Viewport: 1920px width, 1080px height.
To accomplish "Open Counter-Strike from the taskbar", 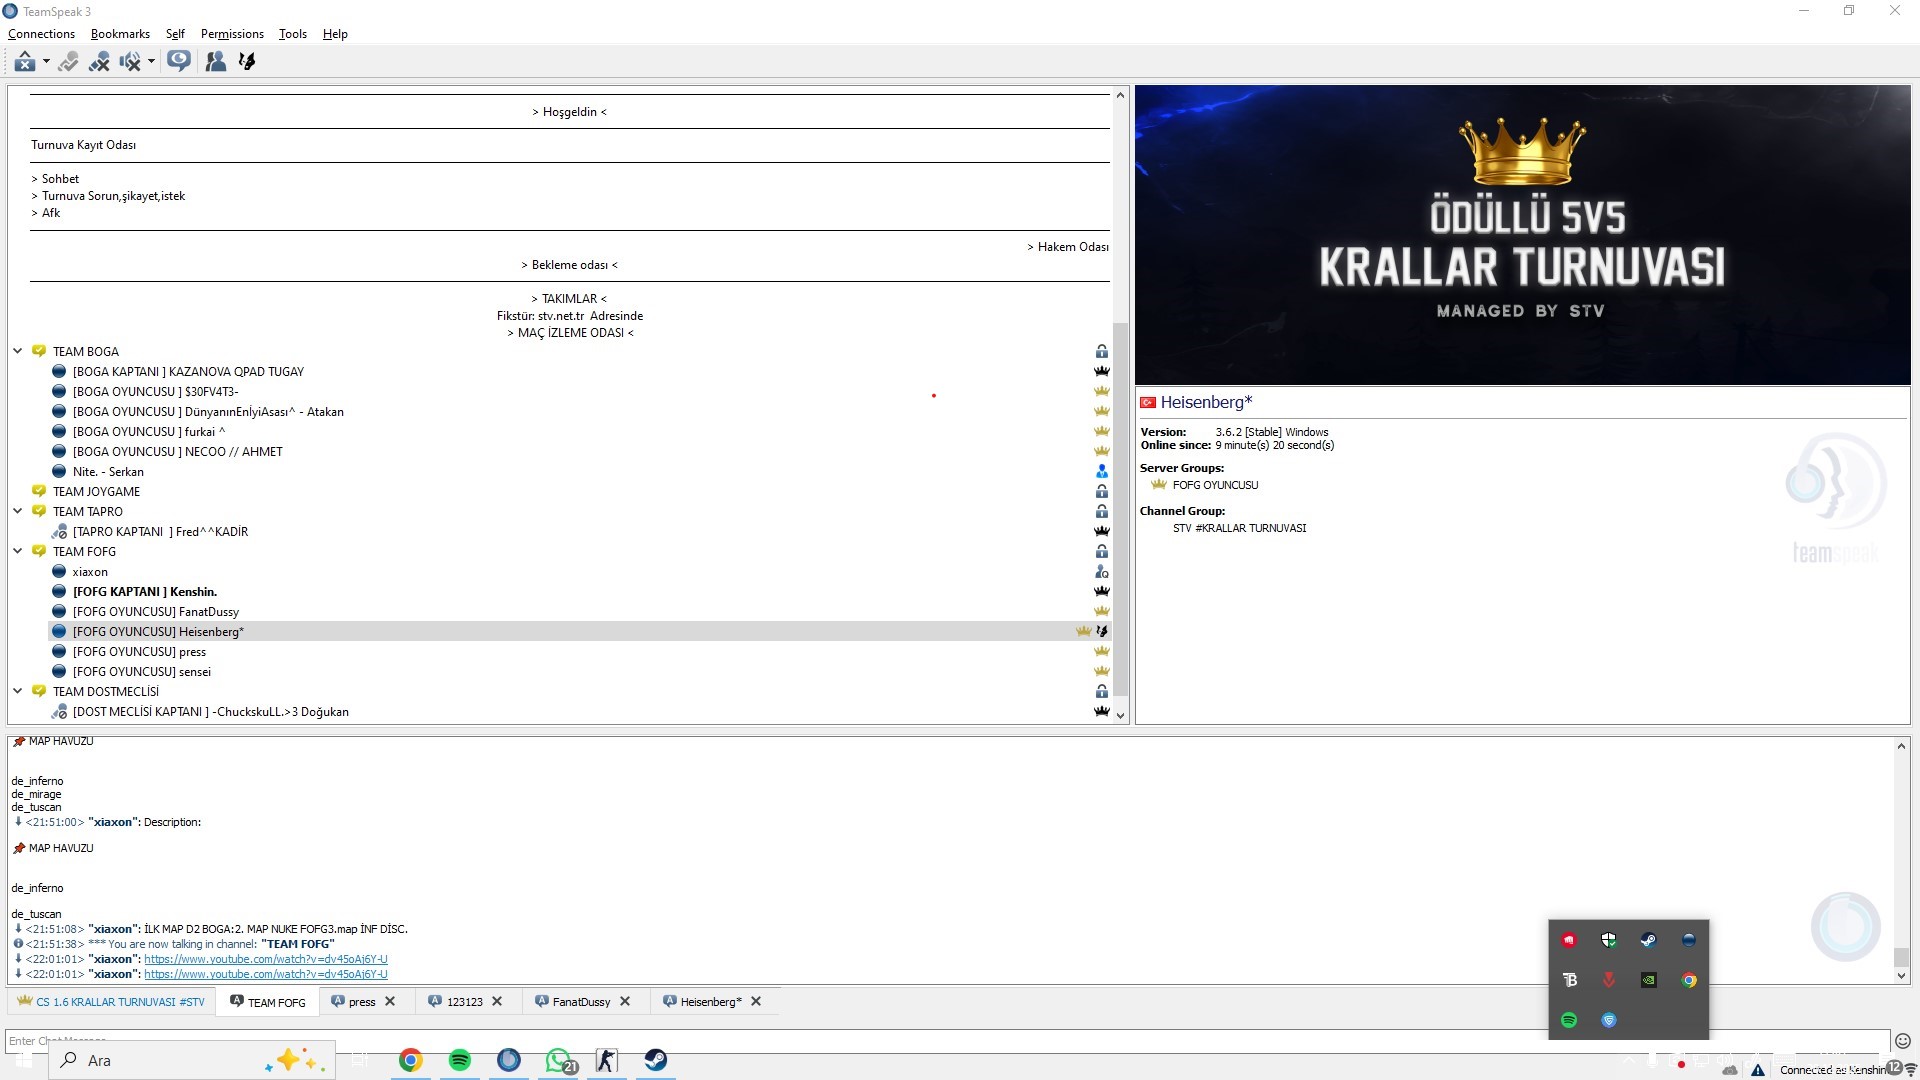I will point(607,1060).
